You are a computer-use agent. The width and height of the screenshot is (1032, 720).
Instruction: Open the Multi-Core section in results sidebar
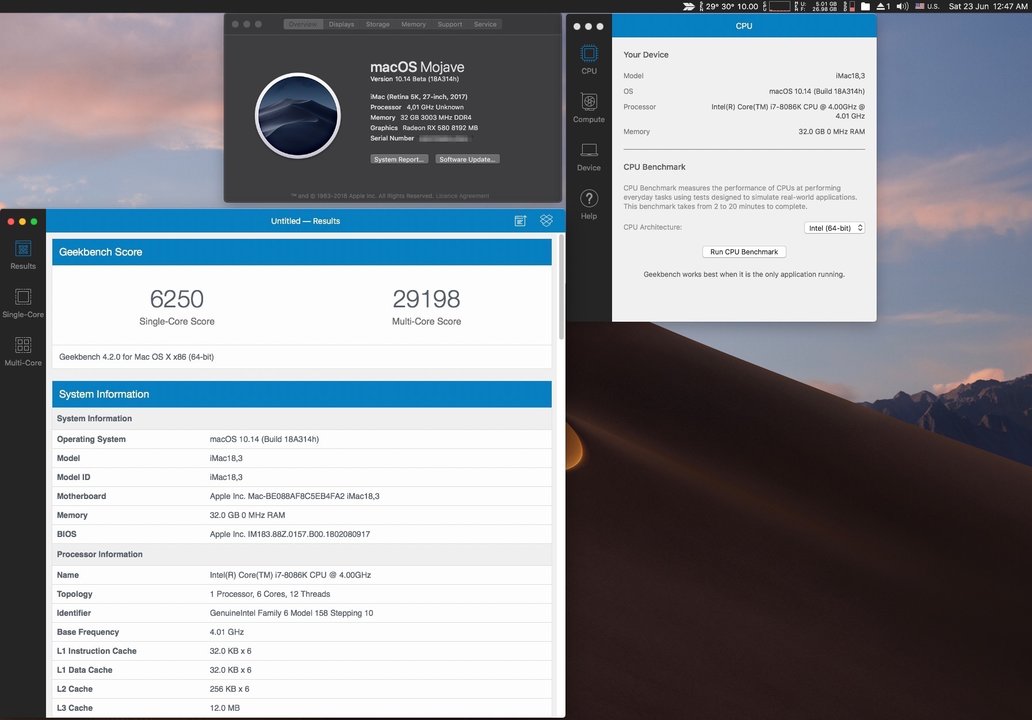click(x=23, y=351)
